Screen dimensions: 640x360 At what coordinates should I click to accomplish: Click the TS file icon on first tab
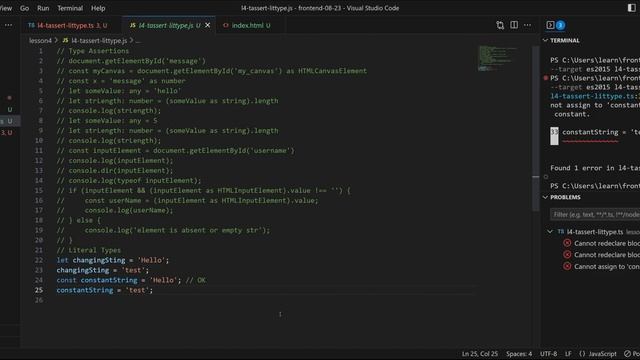point(31,25)
